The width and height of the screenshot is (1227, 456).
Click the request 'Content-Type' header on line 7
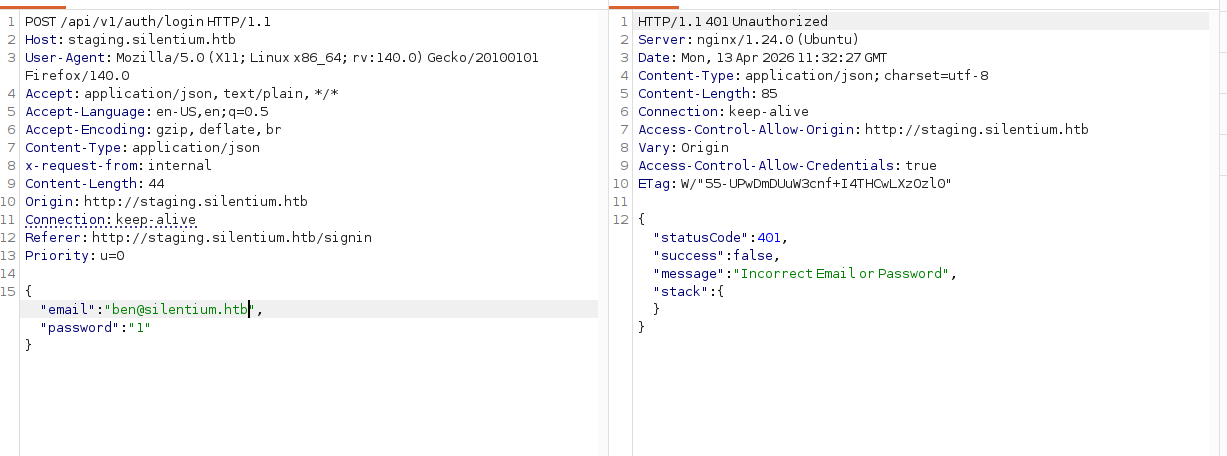point(142,147)
